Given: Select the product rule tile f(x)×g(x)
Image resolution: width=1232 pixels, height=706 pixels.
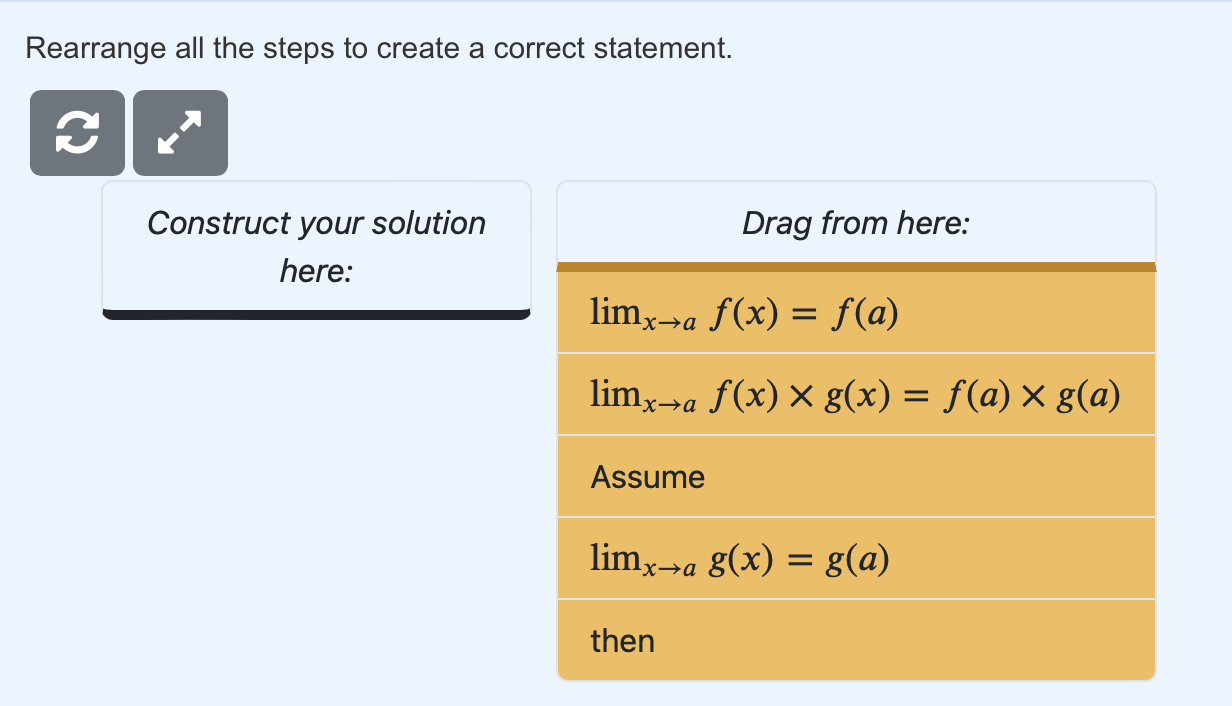Looking at the screenshot, I should (856, 394).
